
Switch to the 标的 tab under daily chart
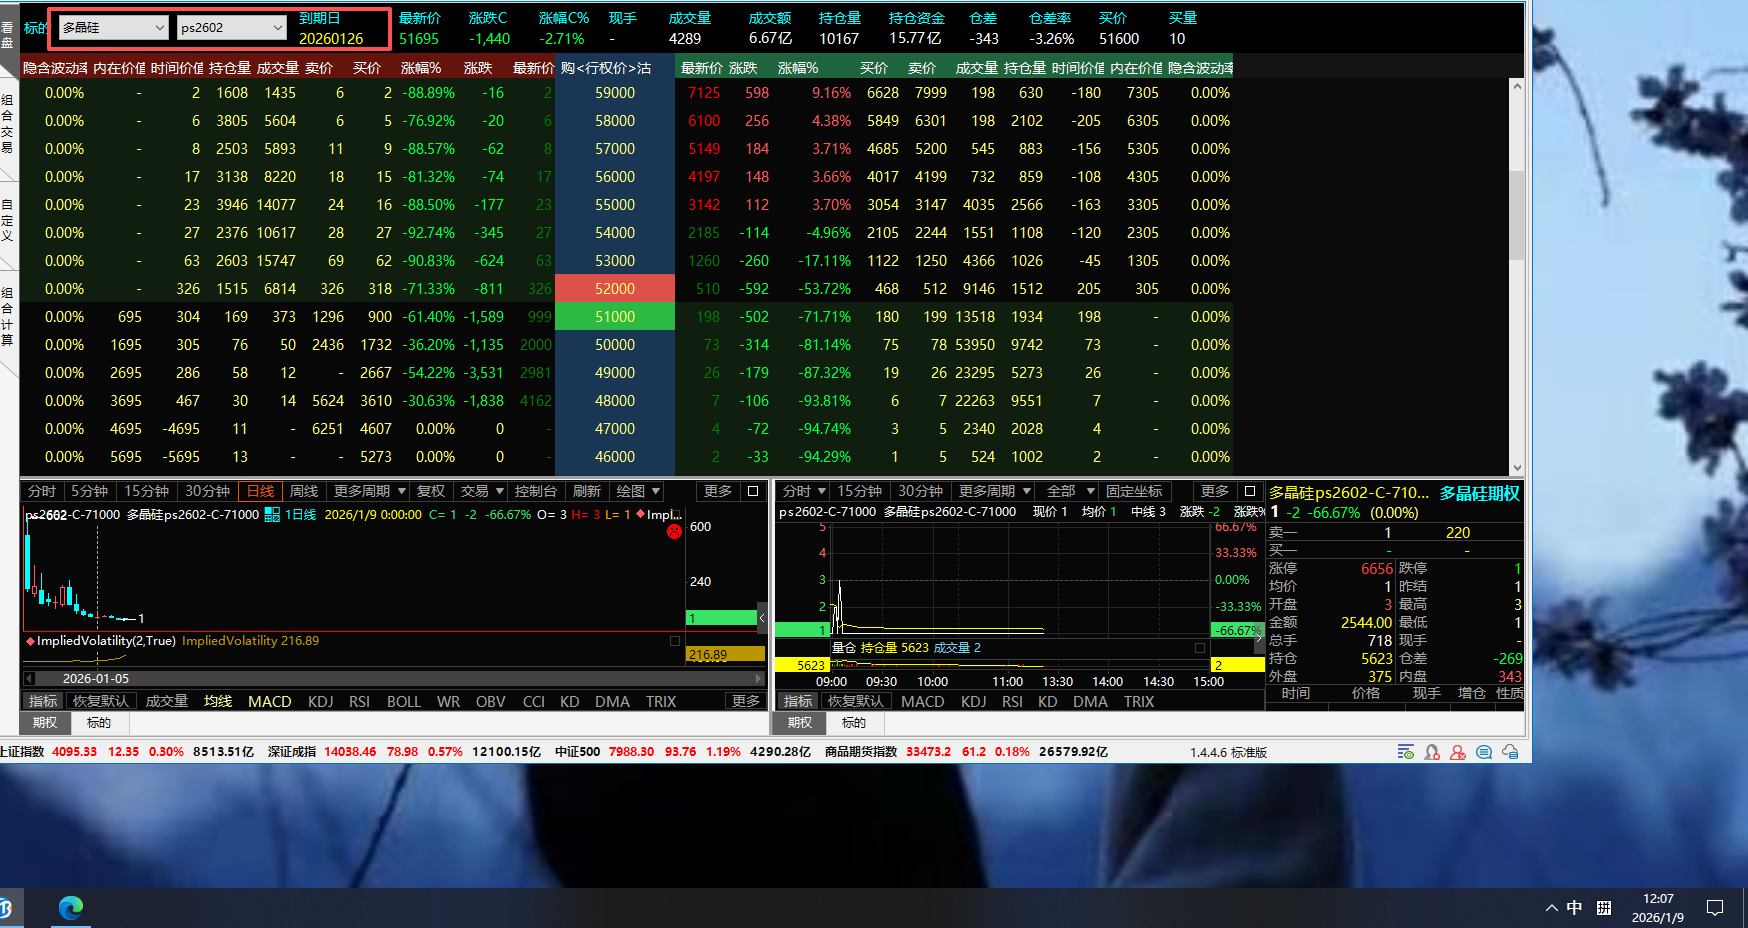click(98, 722)
